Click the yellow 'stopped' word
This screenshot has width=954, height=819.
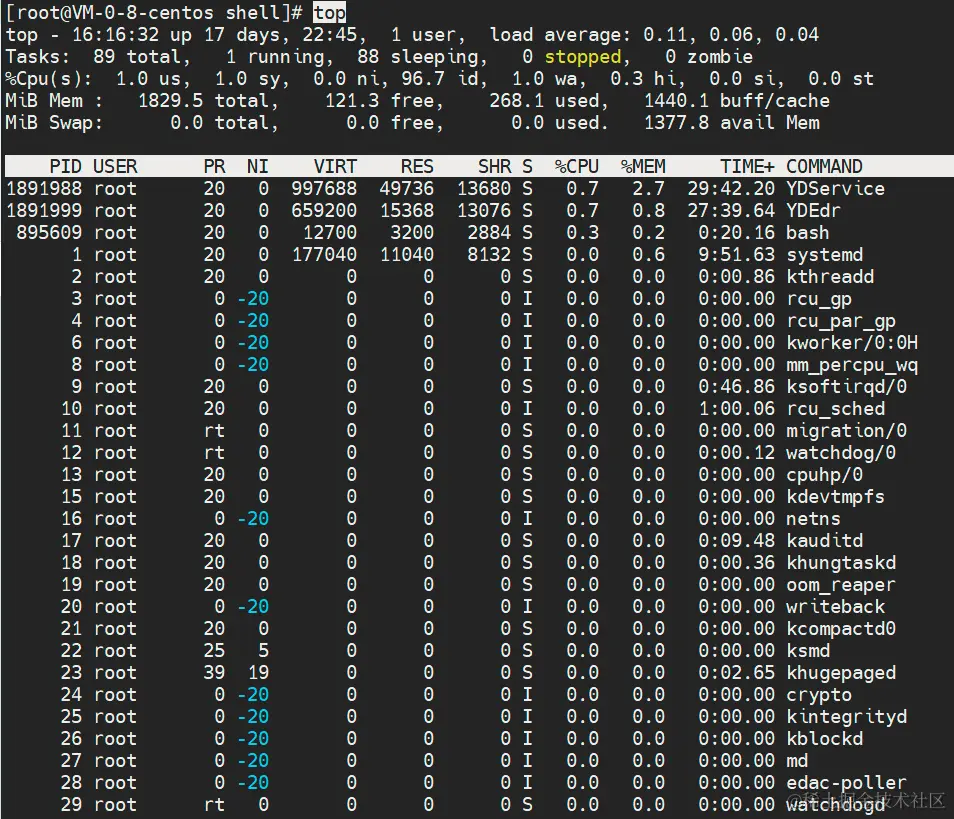pos(582,57)
